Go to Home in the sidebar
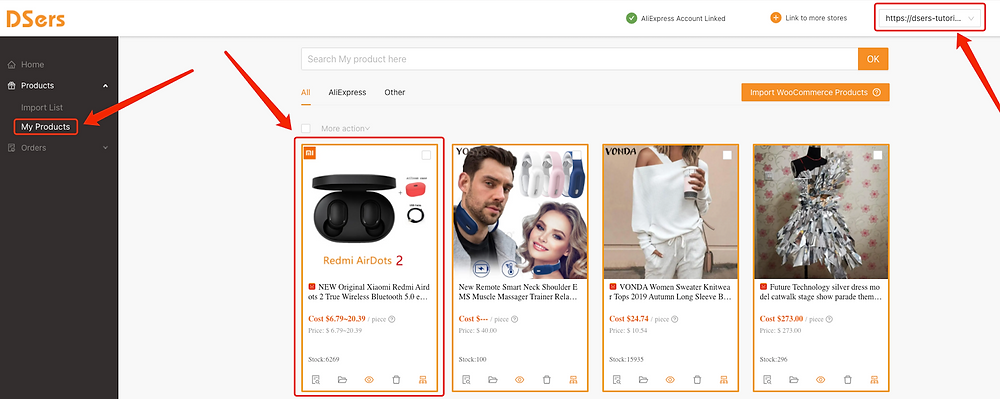1000x399 pixels. coord(33,64)
